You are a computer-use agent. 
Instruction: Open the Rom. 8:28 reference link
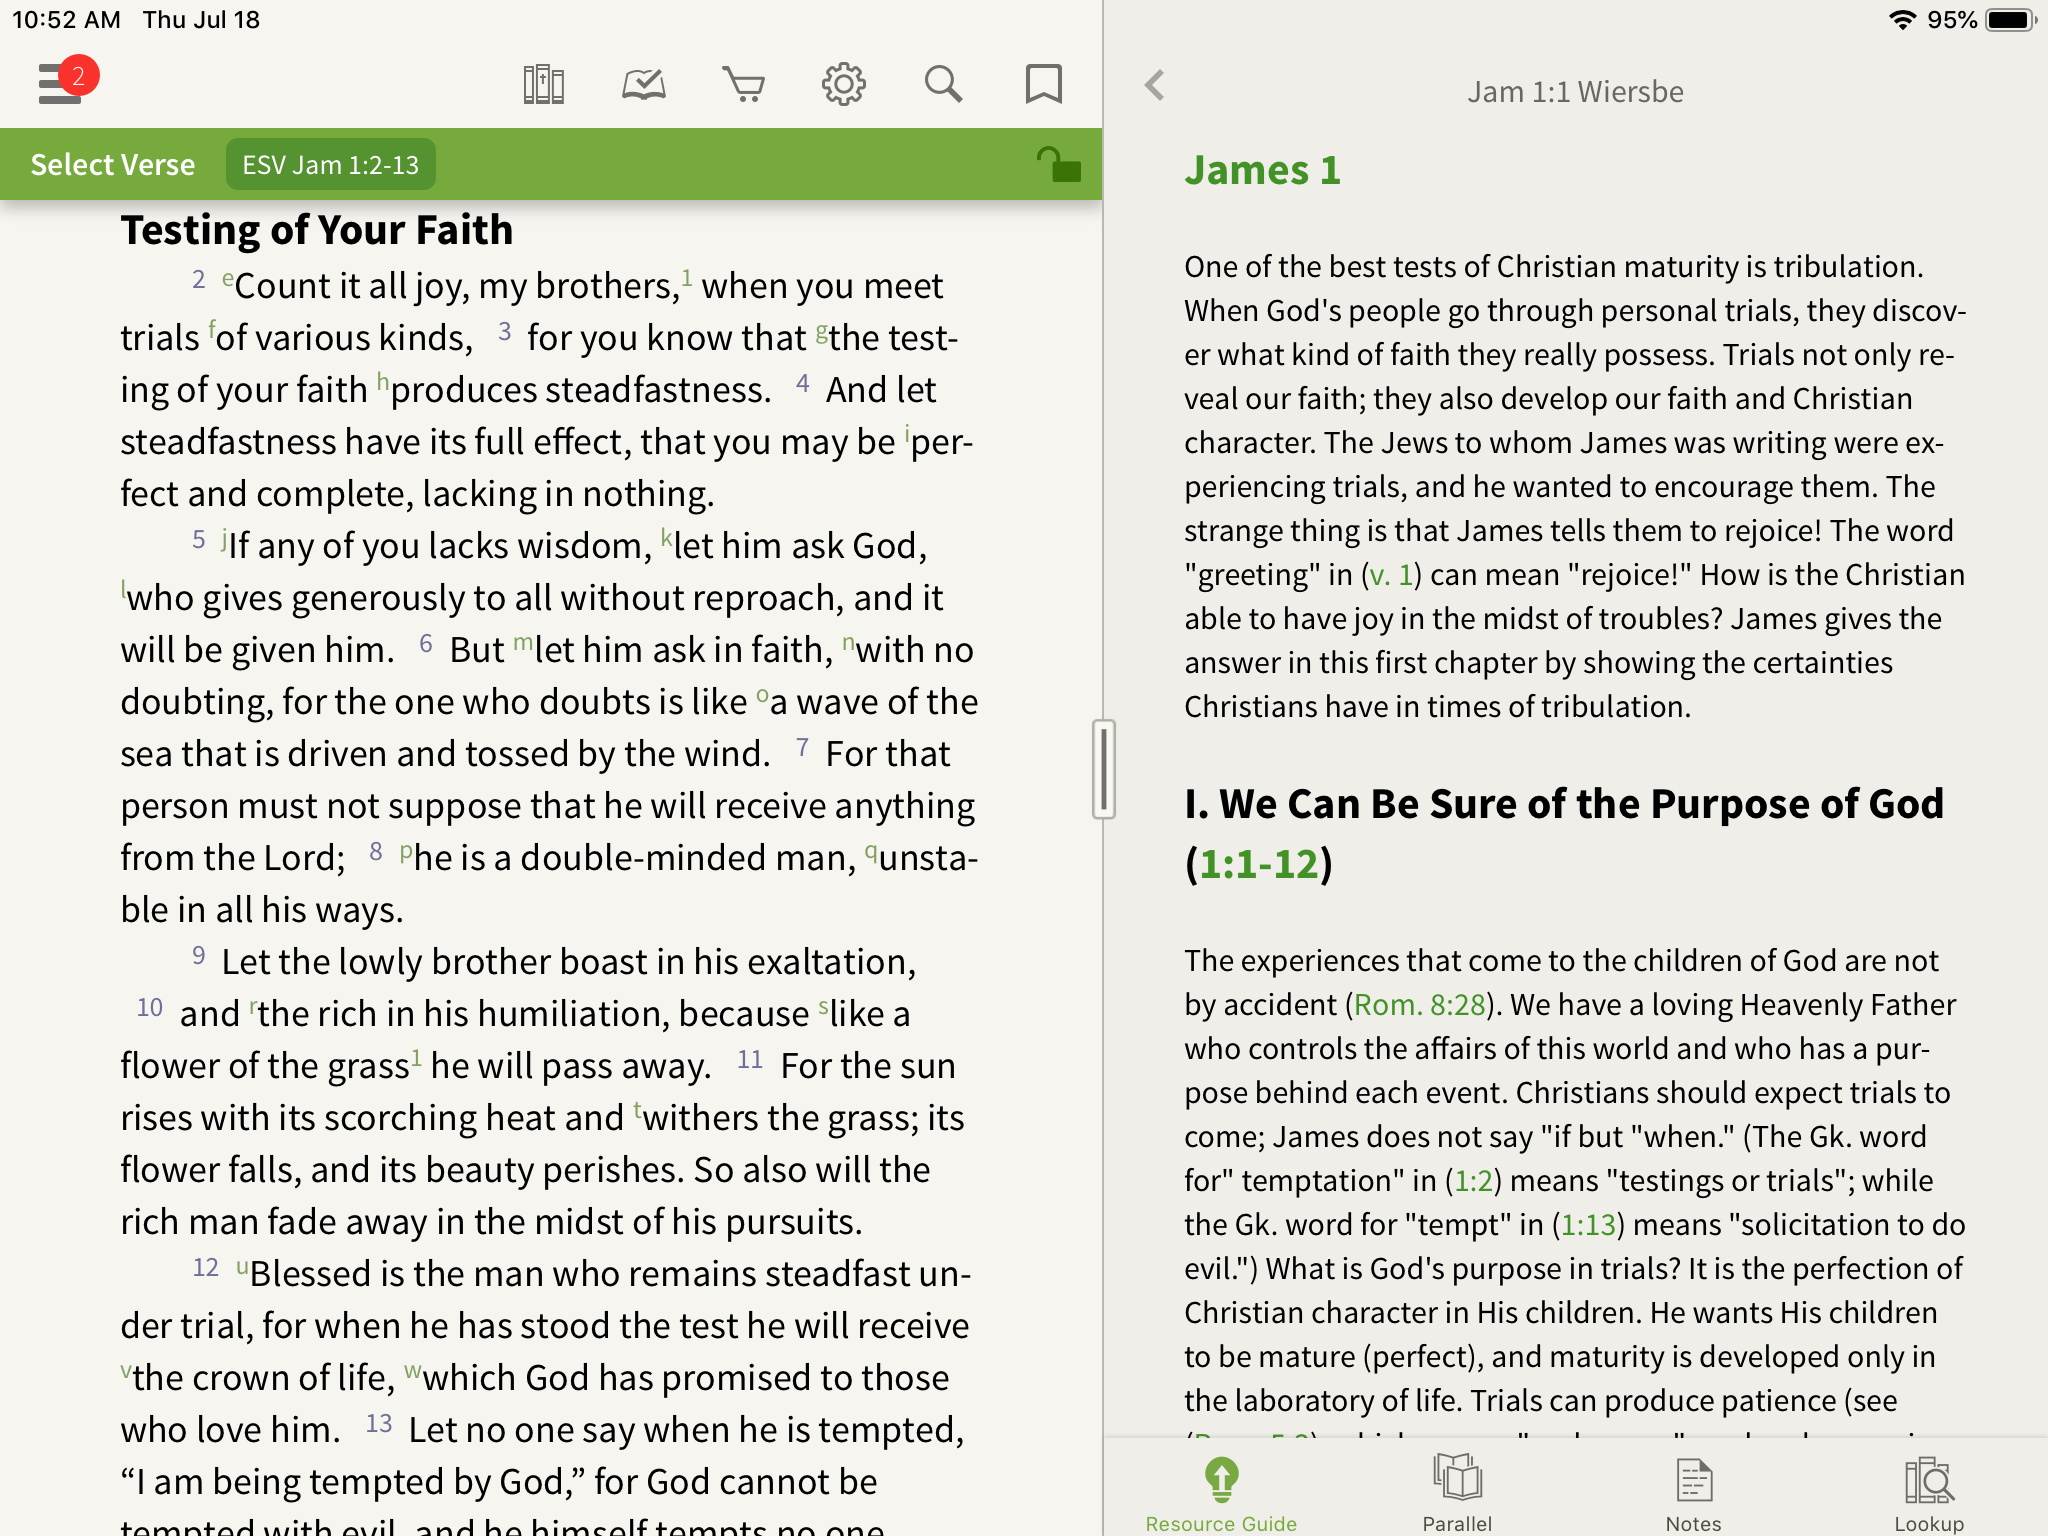1419,1005
